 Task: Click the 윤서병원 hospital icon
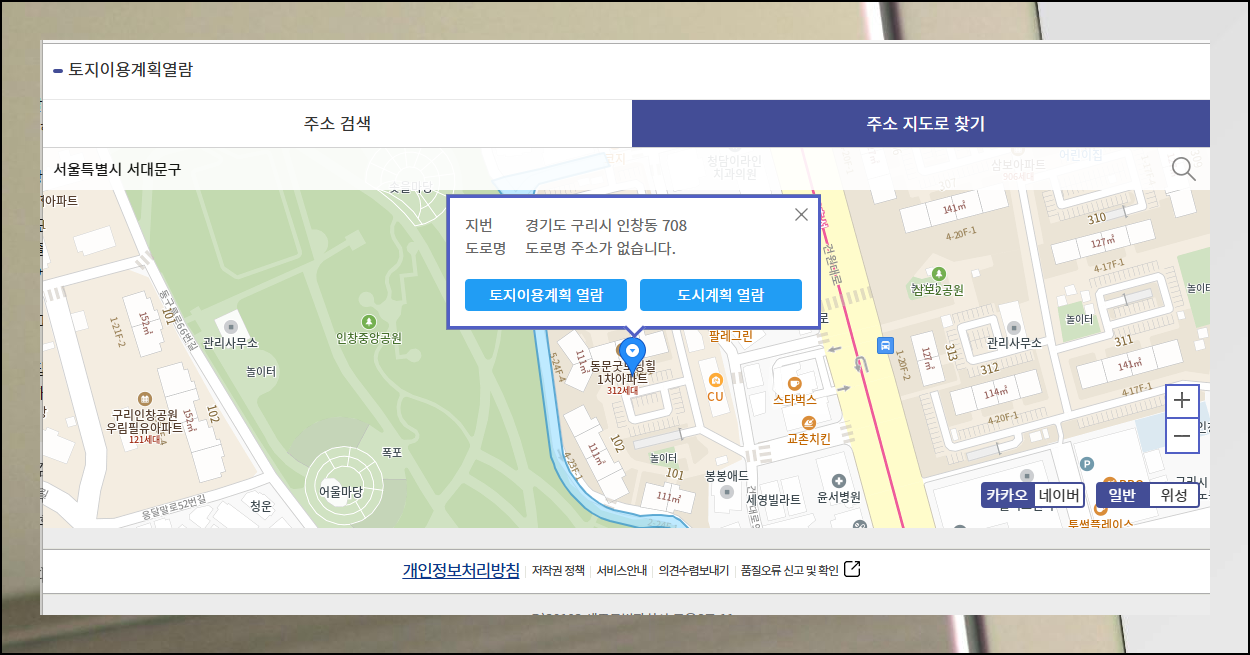click(838, 481)
